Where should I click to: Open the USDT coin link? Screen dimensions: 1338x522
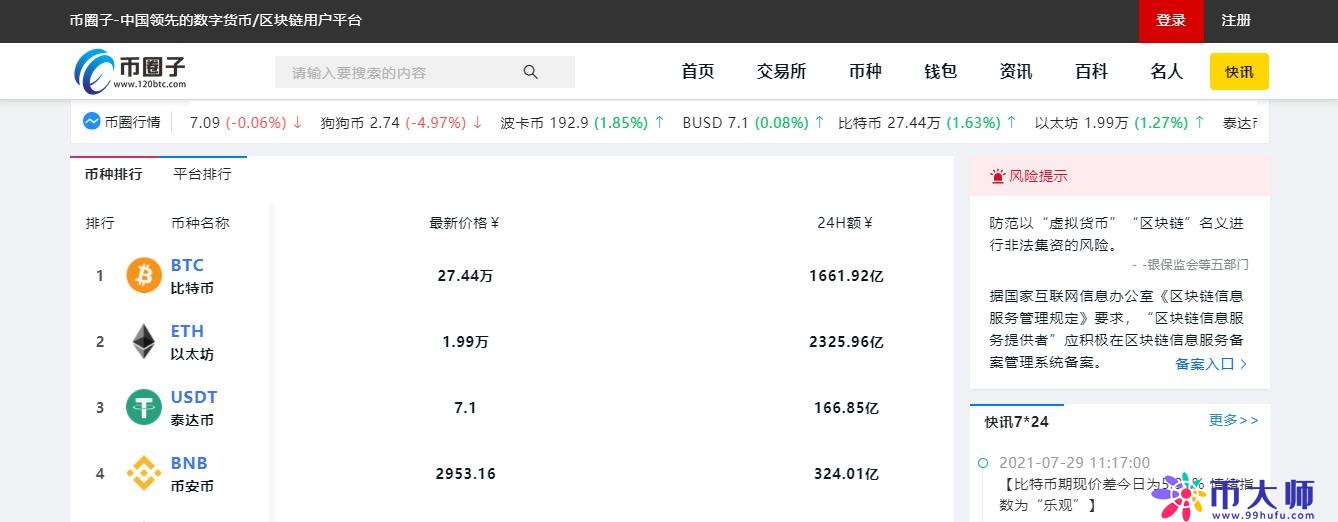coord(194,397)
